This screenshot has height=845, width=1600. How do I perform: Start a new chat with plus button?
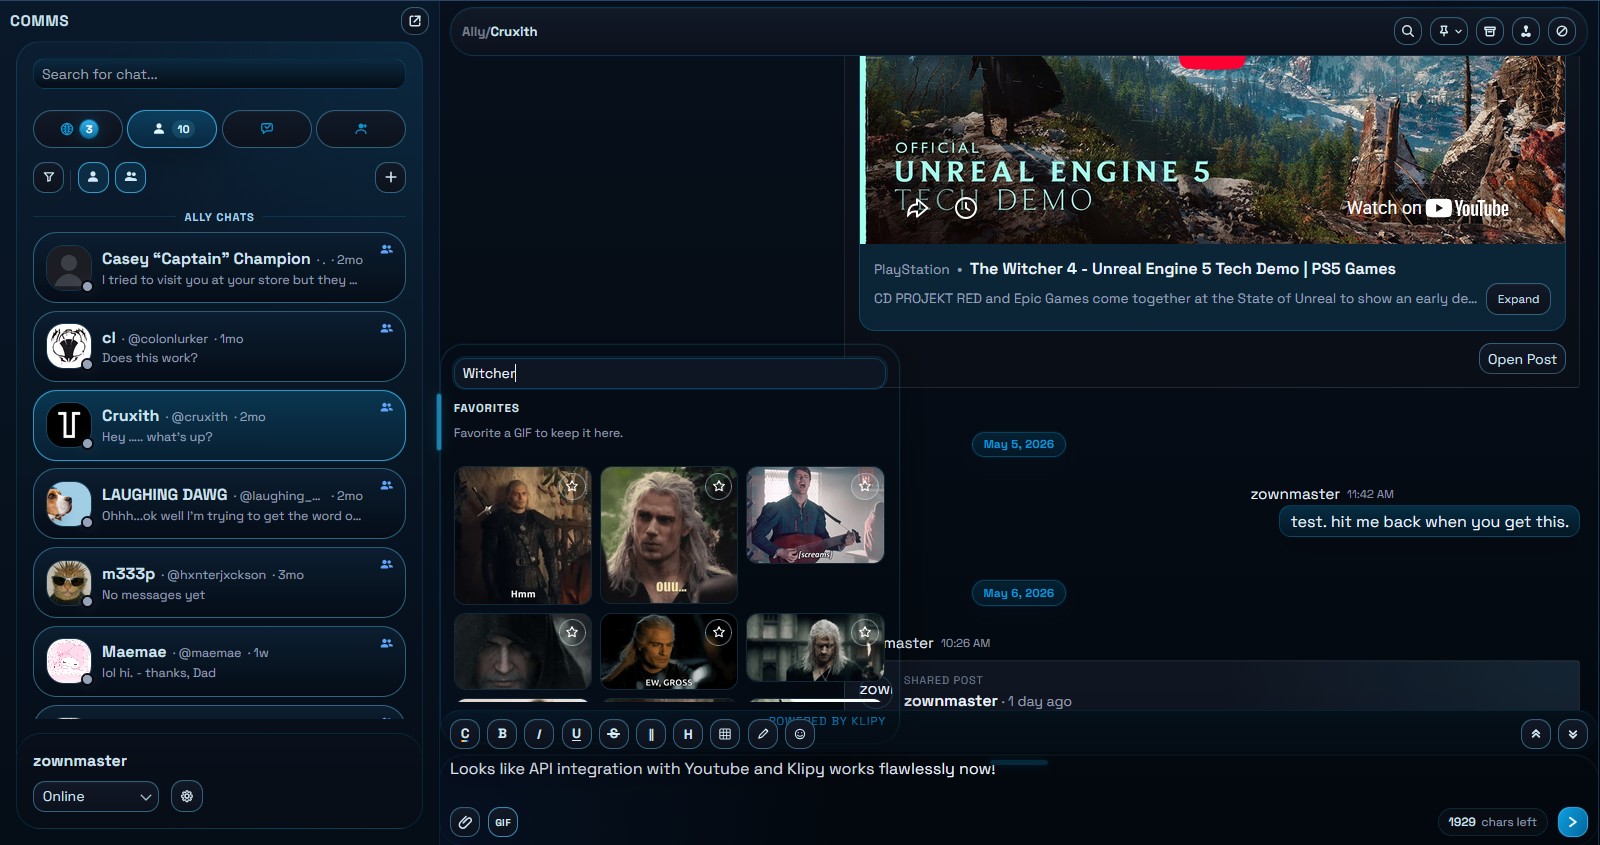click(391, 177)
